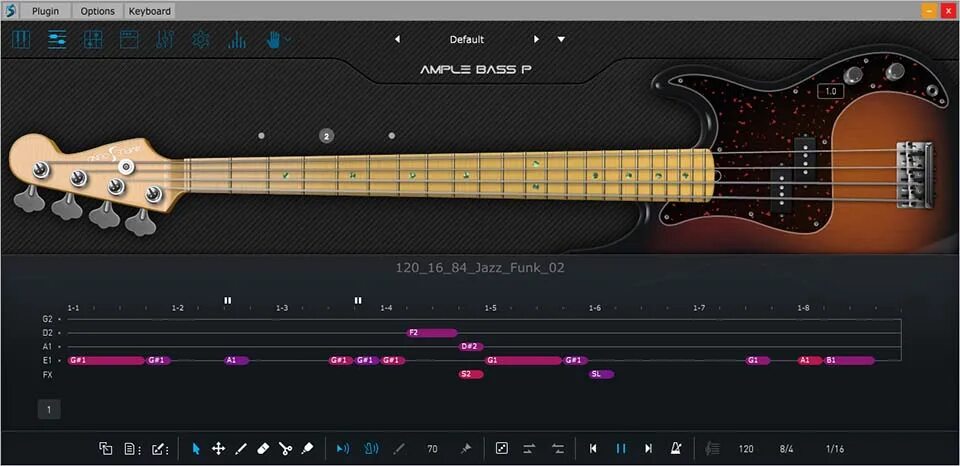The height and width of the screenshot is (466, 960).
Task: Expand the chevron next to hand icon
Action: click(288, 40)
